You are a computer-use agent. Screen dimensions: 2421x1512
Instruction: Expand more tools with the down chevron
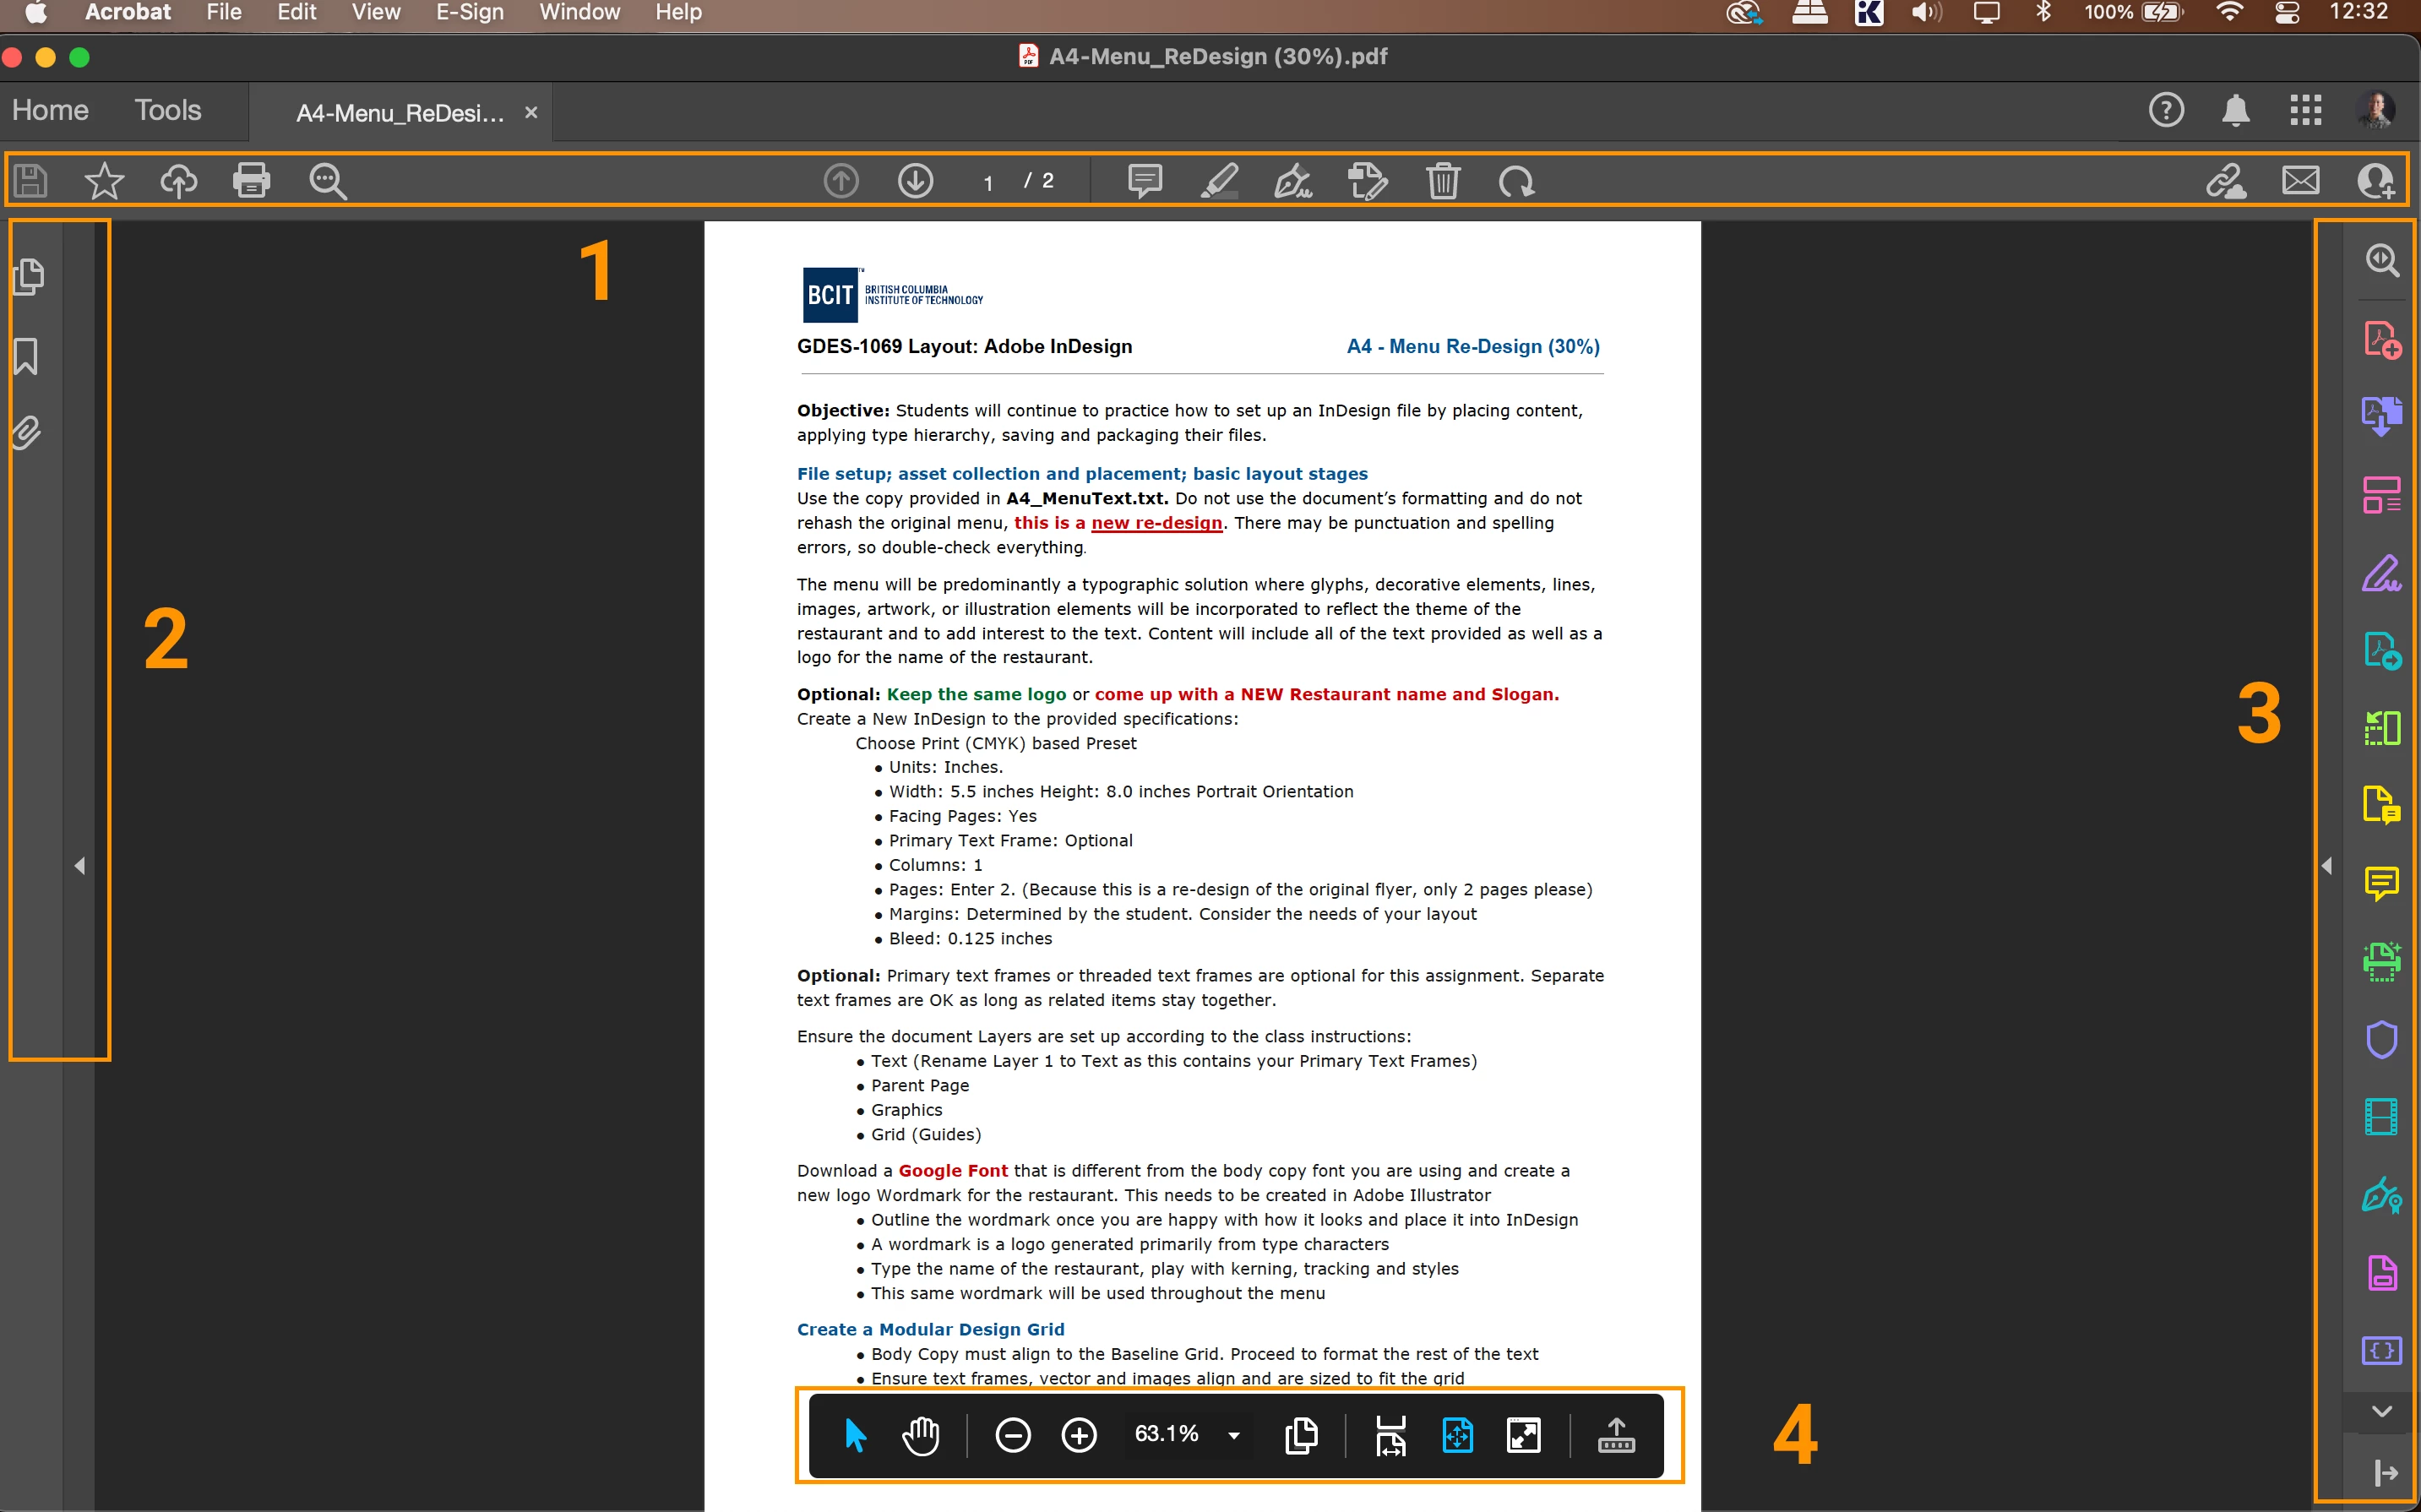pos(2381,1411)
